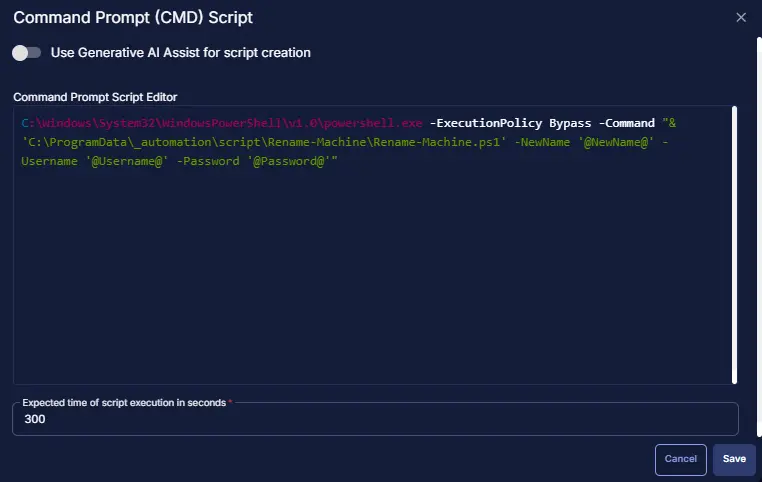The height and width of the screenshot is (482, 762).
Task: Cancel the script dialog
Action: pyautogui.click(x=680, y=459)
